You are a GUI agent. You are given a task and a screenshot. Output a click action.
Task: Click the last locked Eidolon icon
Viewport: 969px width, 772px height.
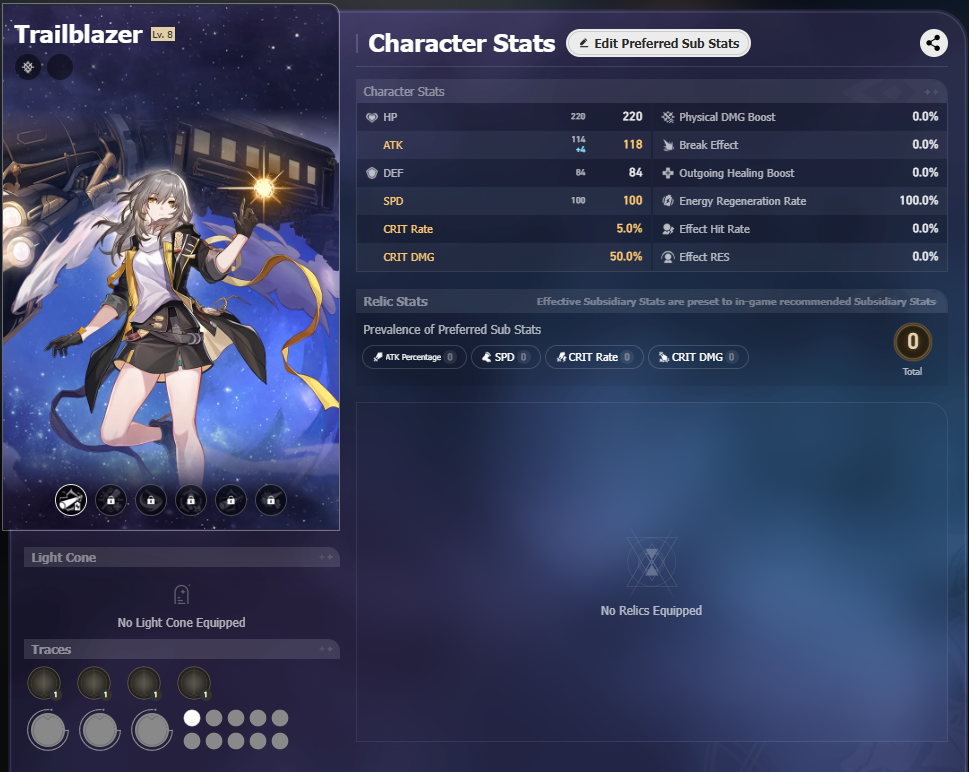pyautogui.click(x=271, y=500)
